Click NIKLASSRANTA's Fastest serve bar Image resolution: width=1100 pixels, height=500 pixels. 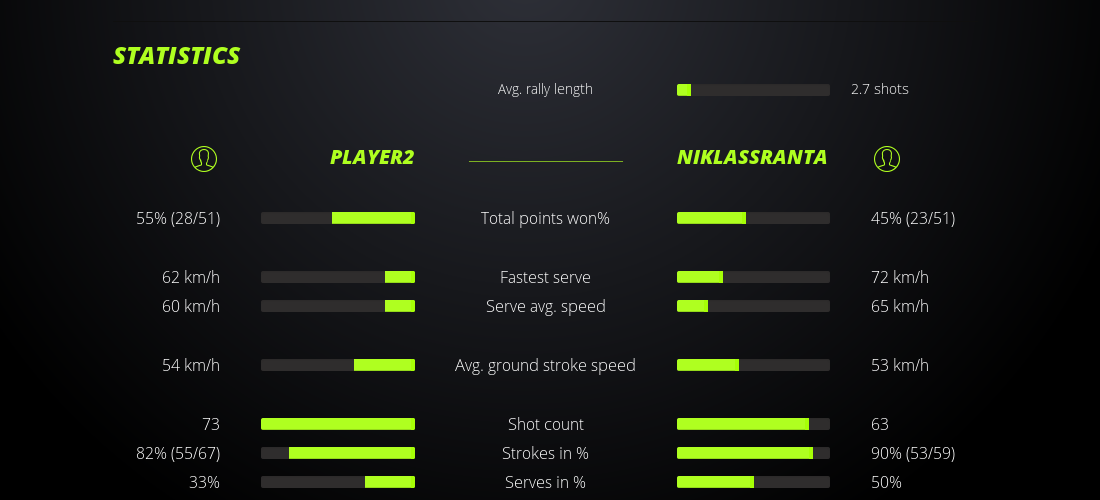tap(753, 277)
